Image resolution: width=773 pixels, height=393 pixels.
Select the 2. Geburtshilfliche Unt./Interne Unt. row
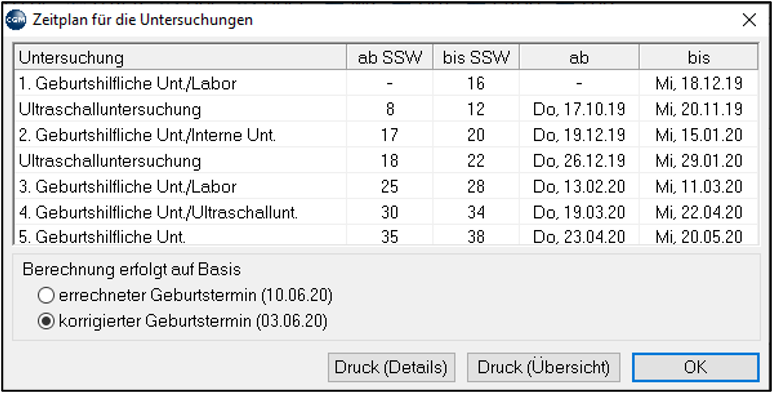click(386, 135)
